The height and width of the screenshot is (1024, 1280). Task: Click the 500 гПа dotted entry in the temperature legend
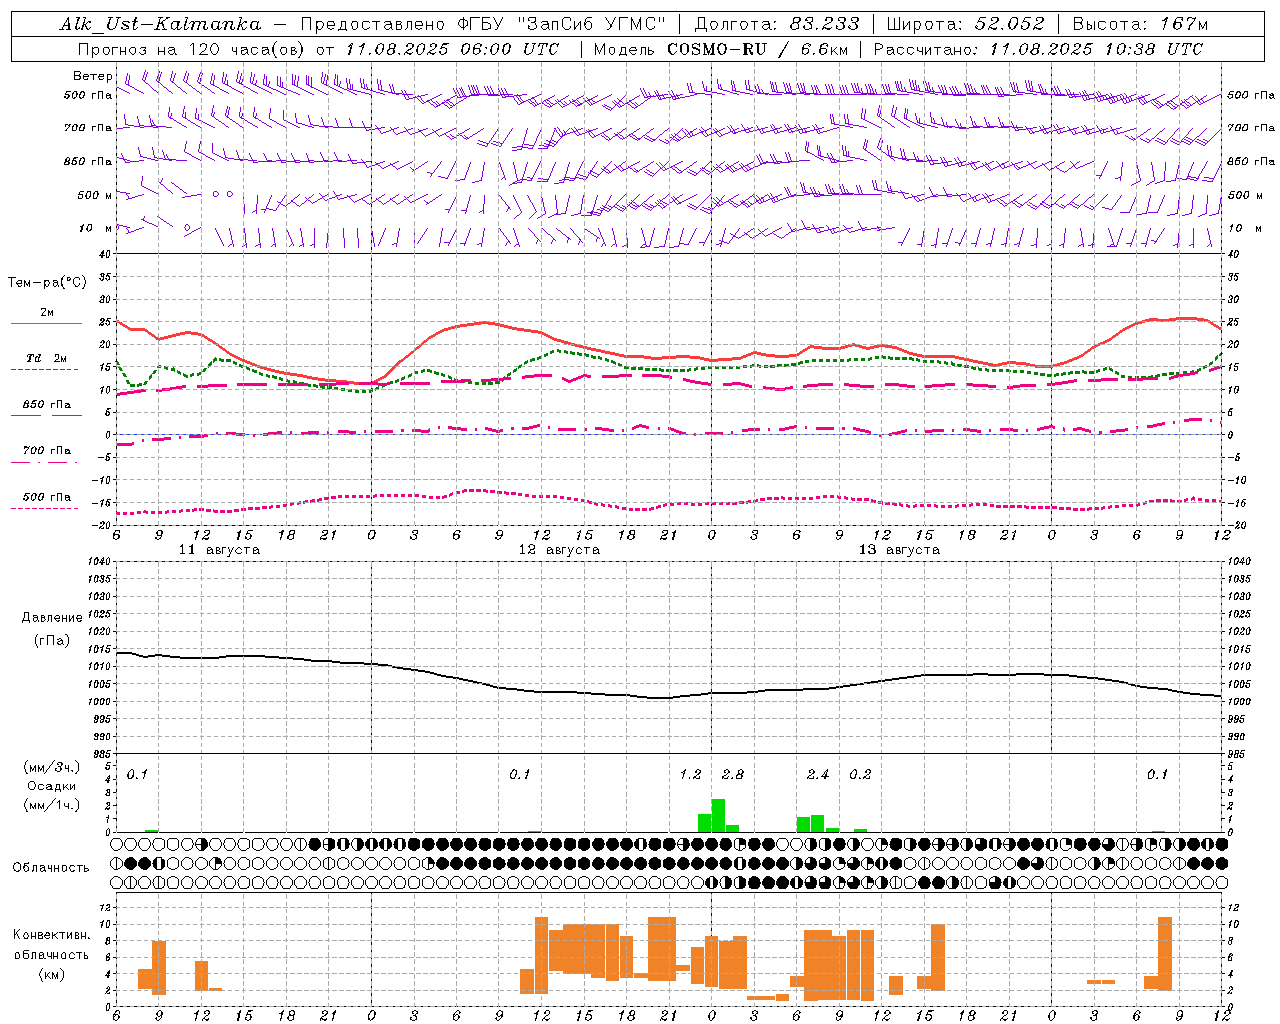(x=47, y=497)
